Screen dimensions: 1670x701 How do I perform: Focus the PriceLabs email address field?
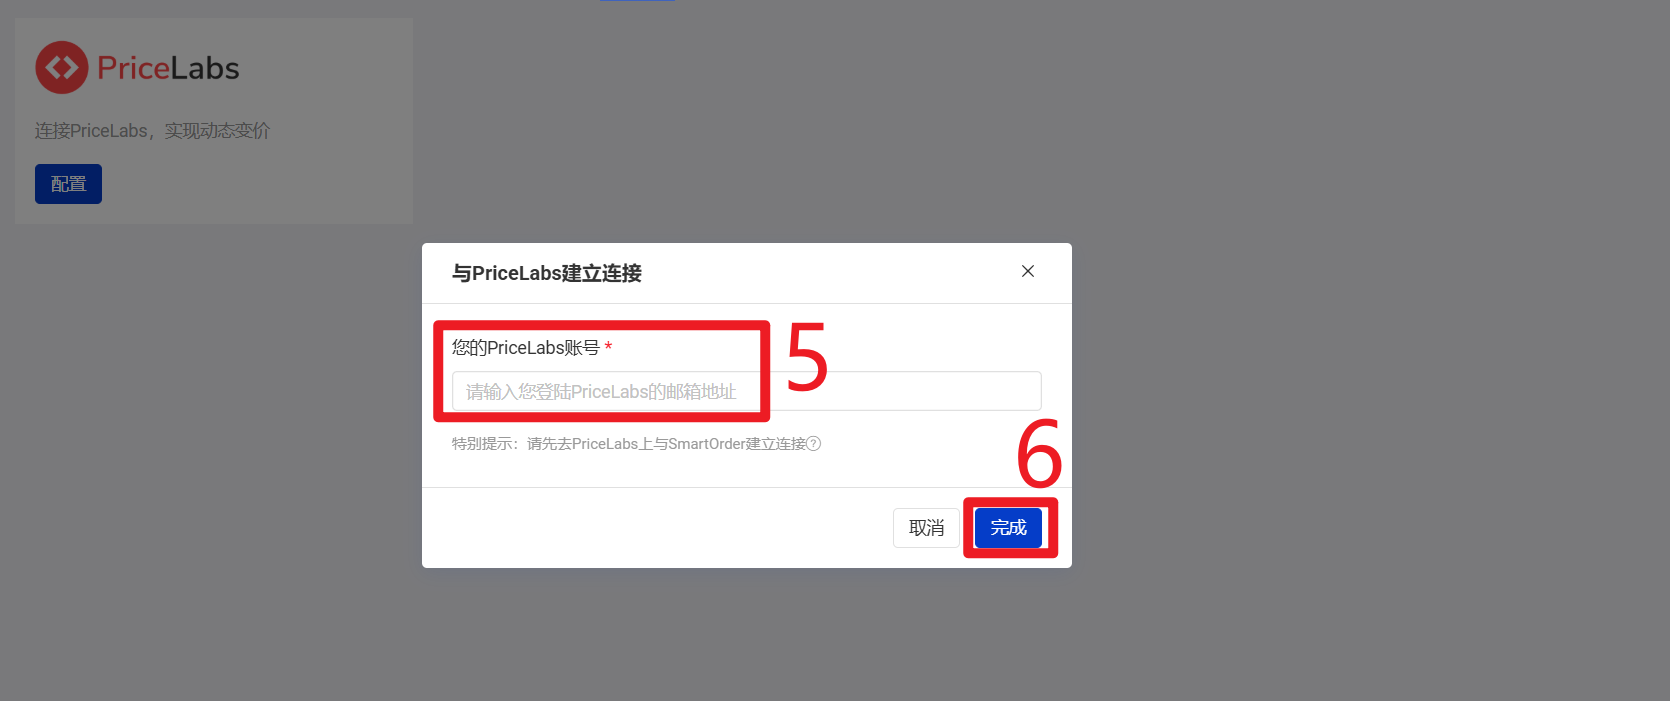click(x=746, y=391)
